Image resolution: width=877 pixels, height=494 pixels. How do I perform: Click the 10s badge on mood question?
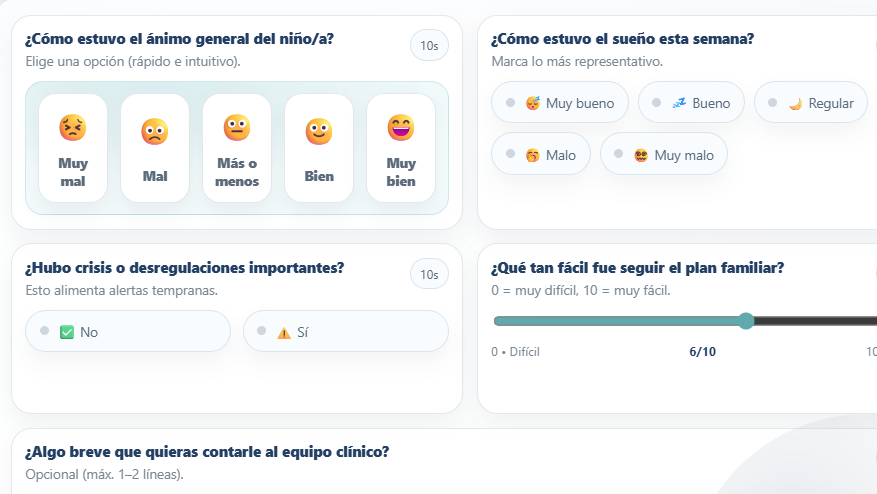click(429, 46)
